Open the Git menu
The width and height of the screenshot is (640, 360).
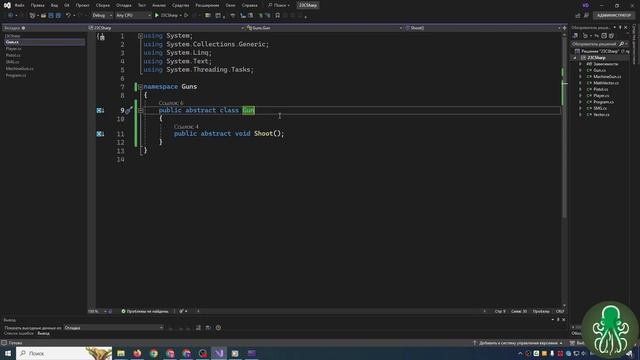click(67, 5)
